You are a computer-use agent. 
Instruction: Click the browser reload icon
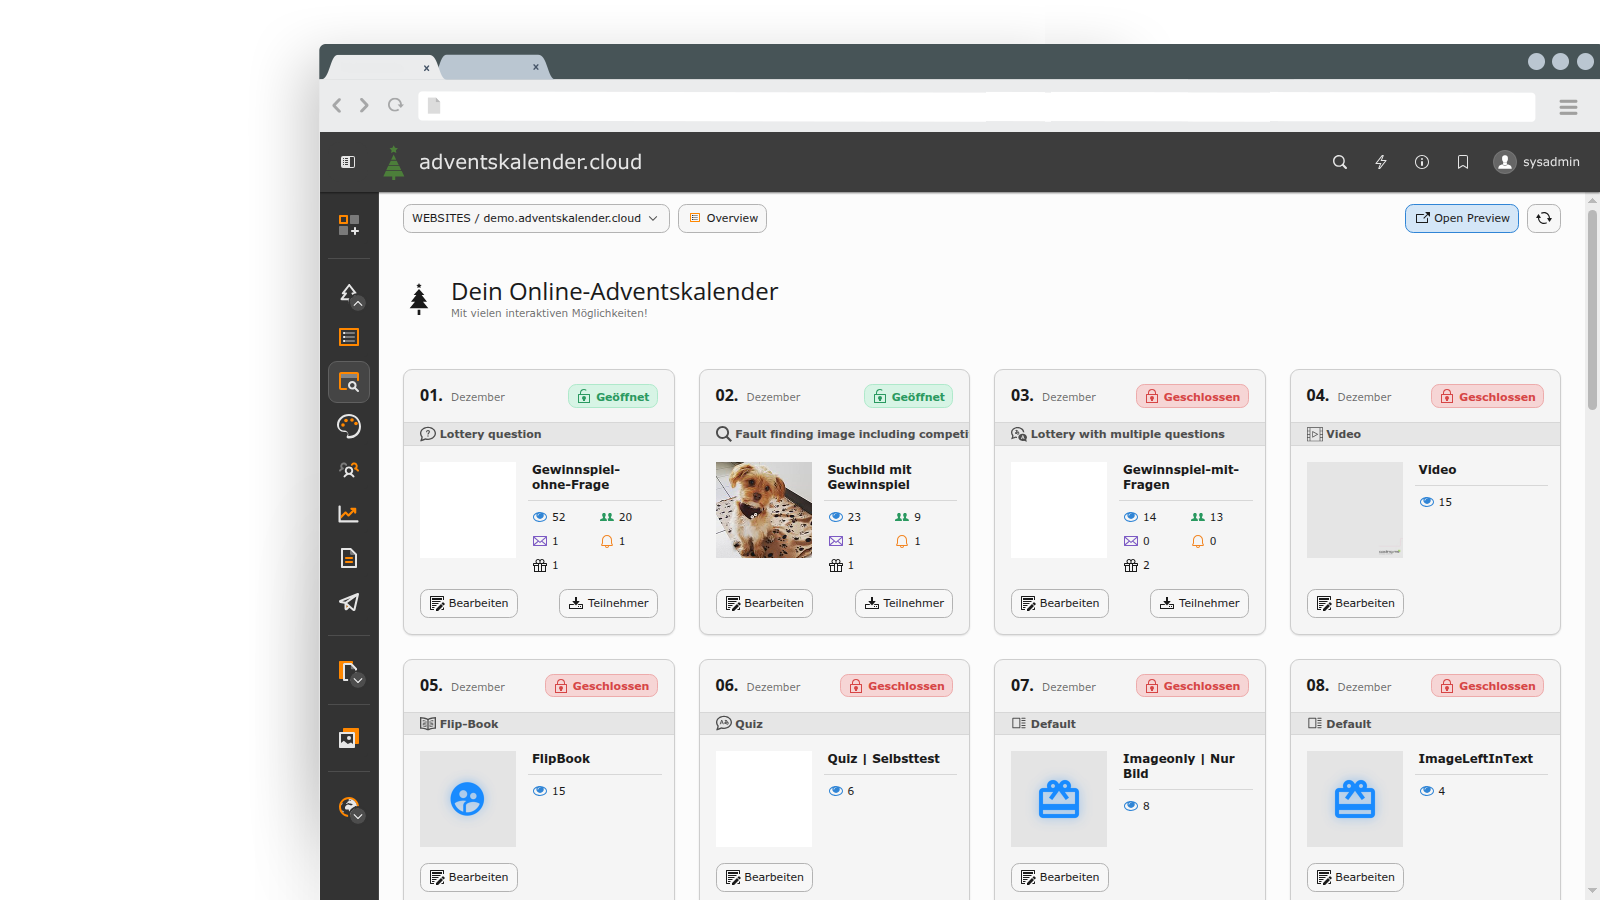(x=396, y=105)
